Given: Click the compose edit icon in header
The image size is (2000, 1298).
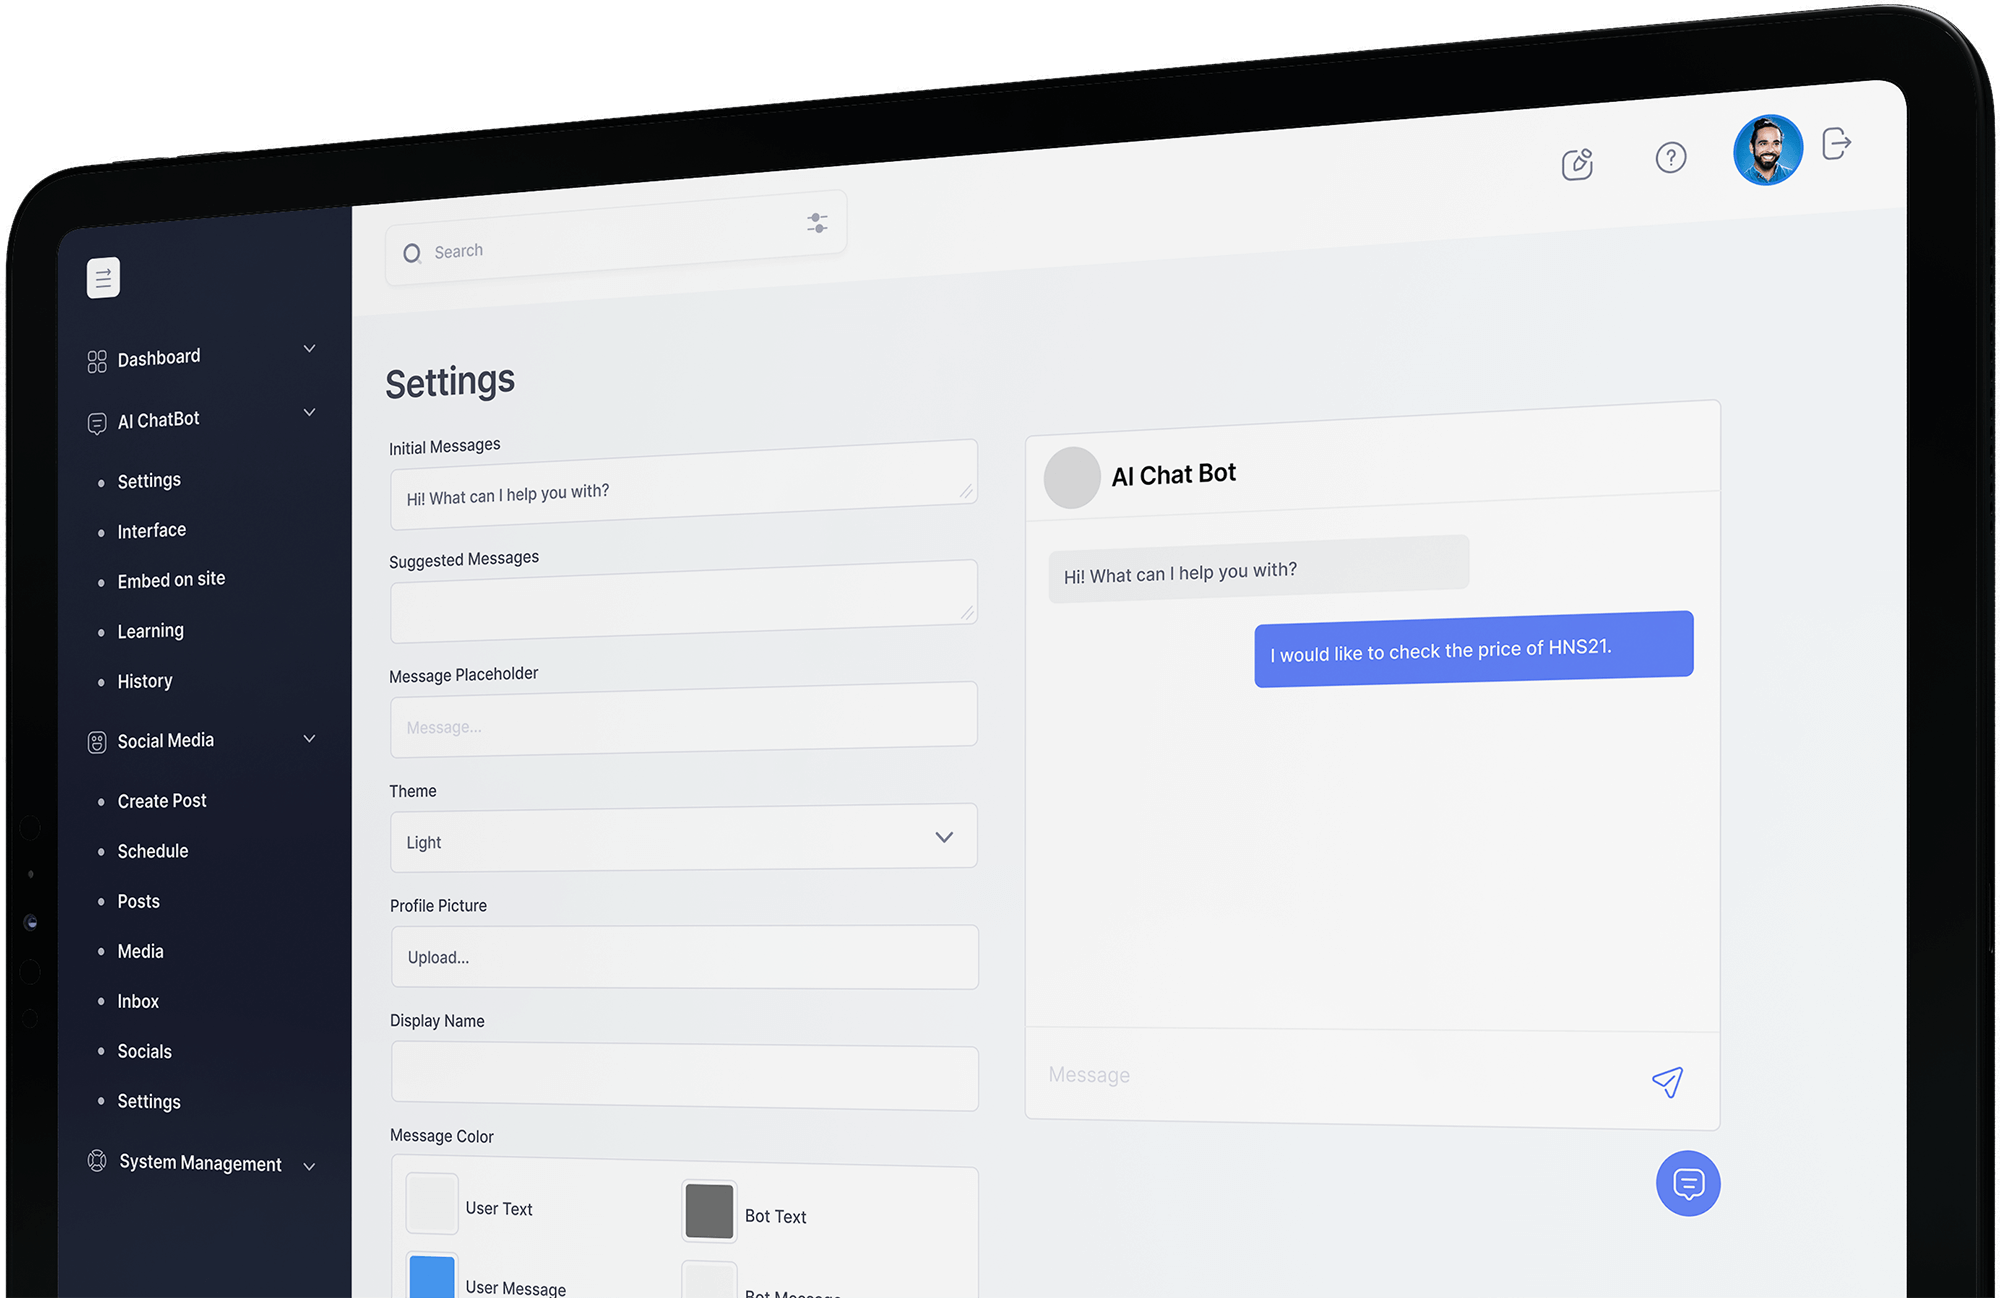Looking at the screenshot, I should point(1577,164).
